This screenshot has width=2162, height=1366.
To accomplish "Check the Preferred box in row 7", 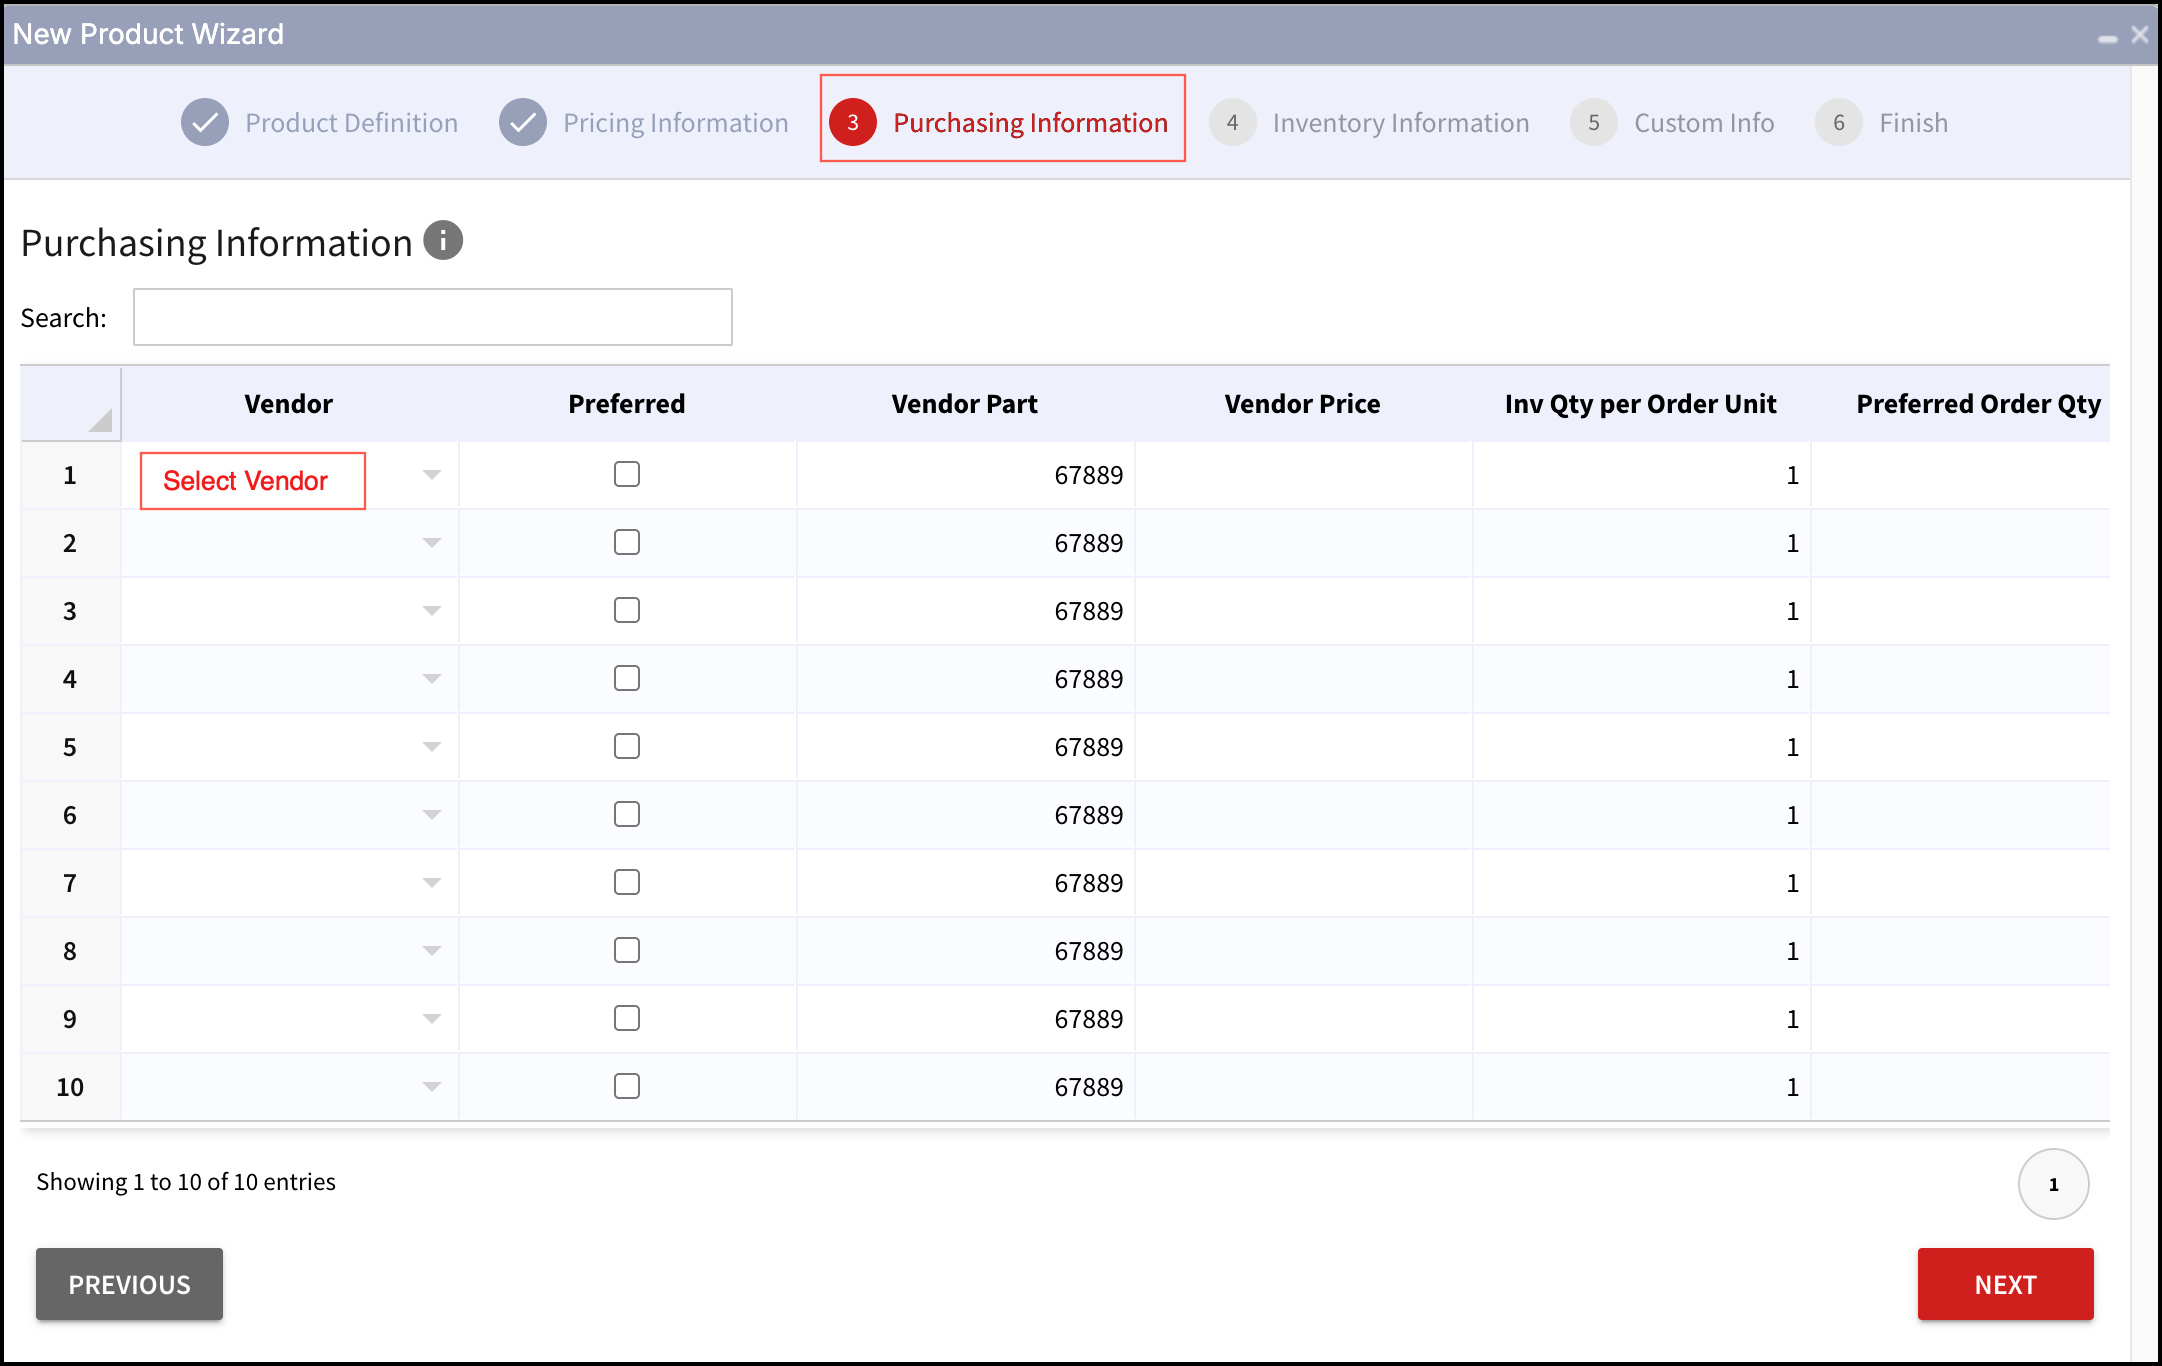I will pos(627,882).
